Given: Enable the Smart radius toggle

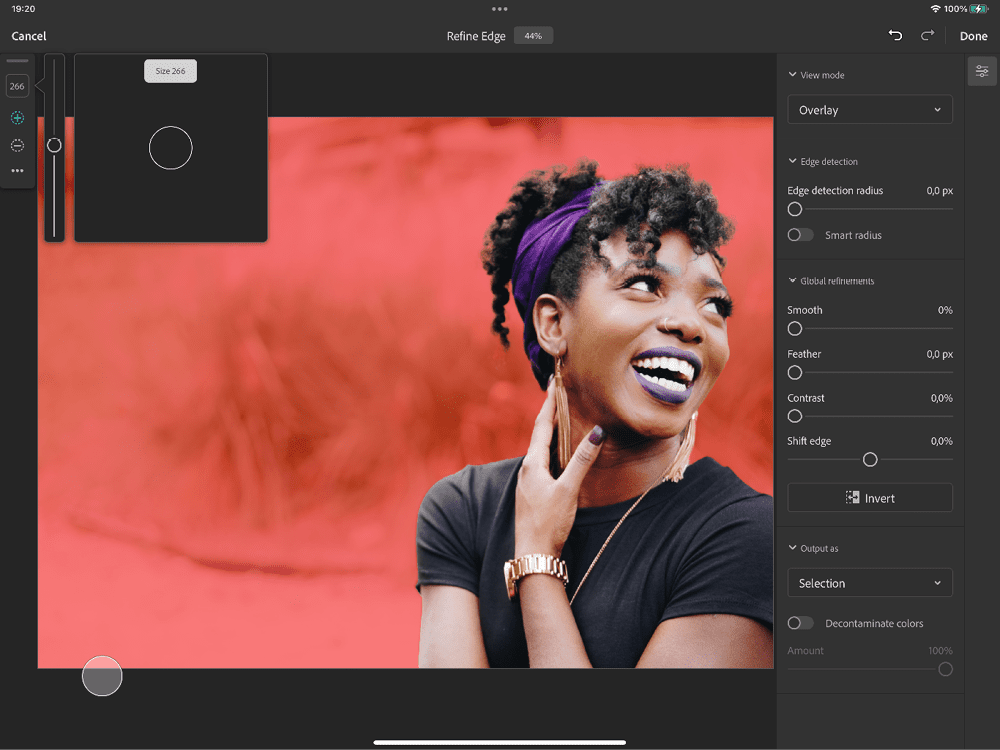Looking at the screenshot, I should (x=800, y=235).
